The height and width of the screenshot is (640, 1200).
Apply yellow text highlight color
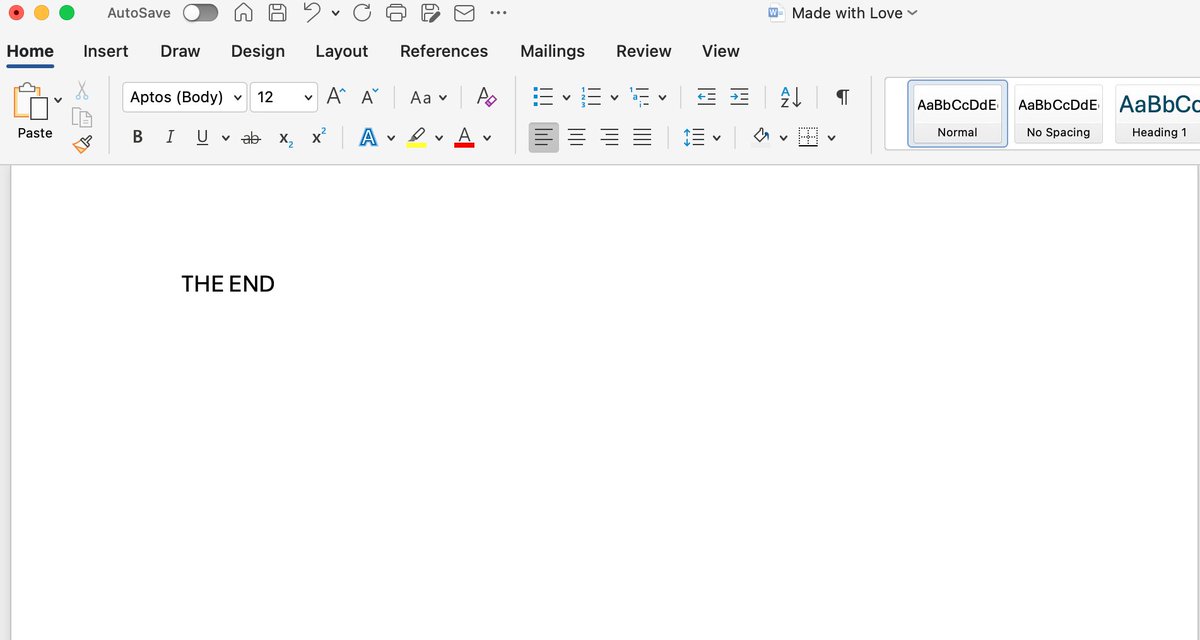[417, 137]
